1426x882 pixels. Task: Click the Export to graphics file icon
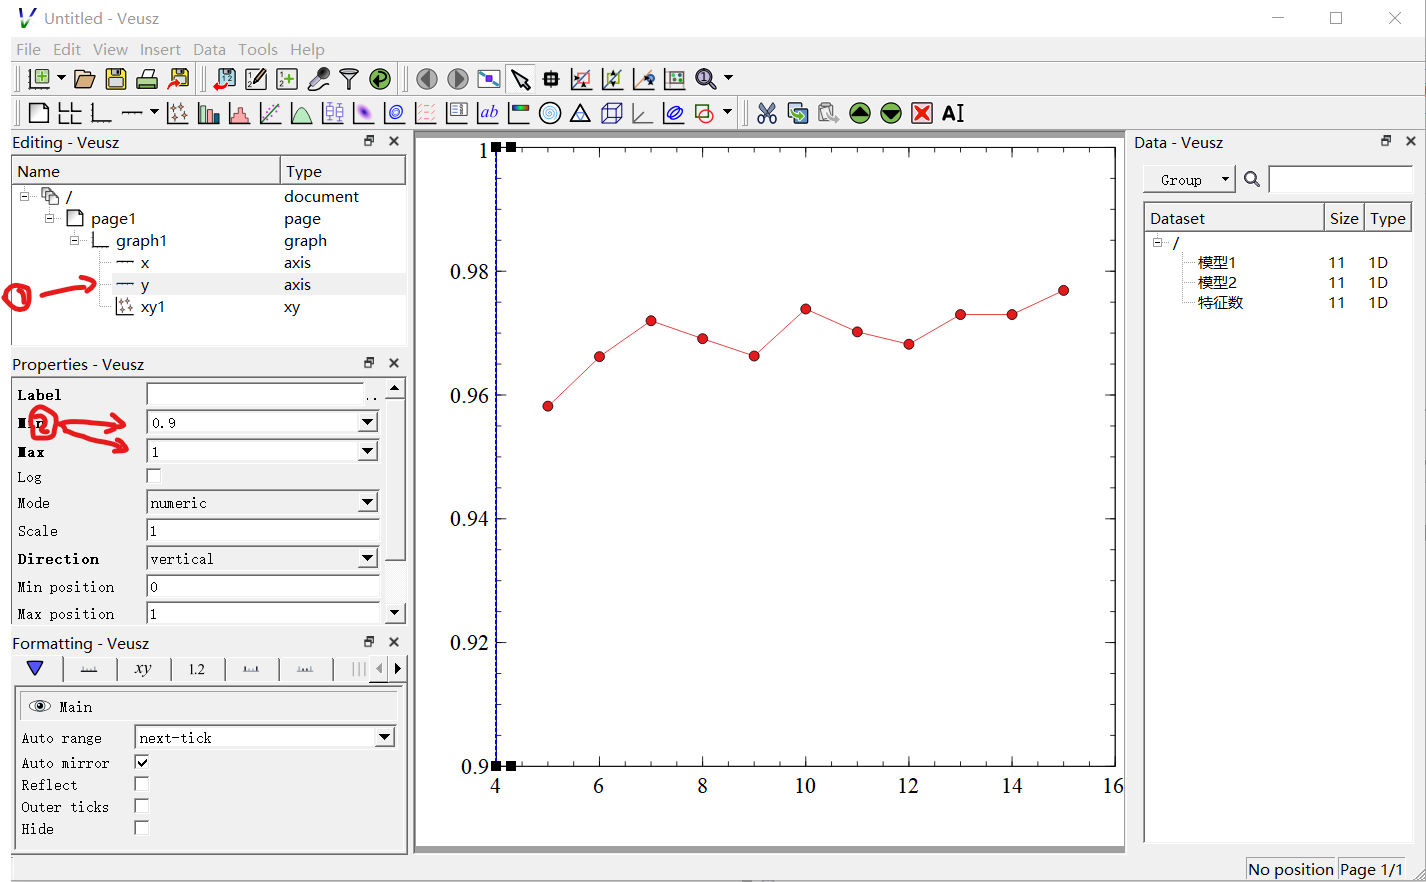pyautogui.click(x=179, y=79)
